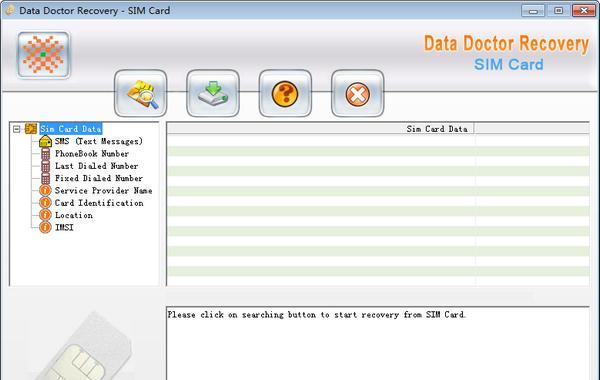
Task: Select PhoneBook Number entry
Action: (x=92, y=153)
